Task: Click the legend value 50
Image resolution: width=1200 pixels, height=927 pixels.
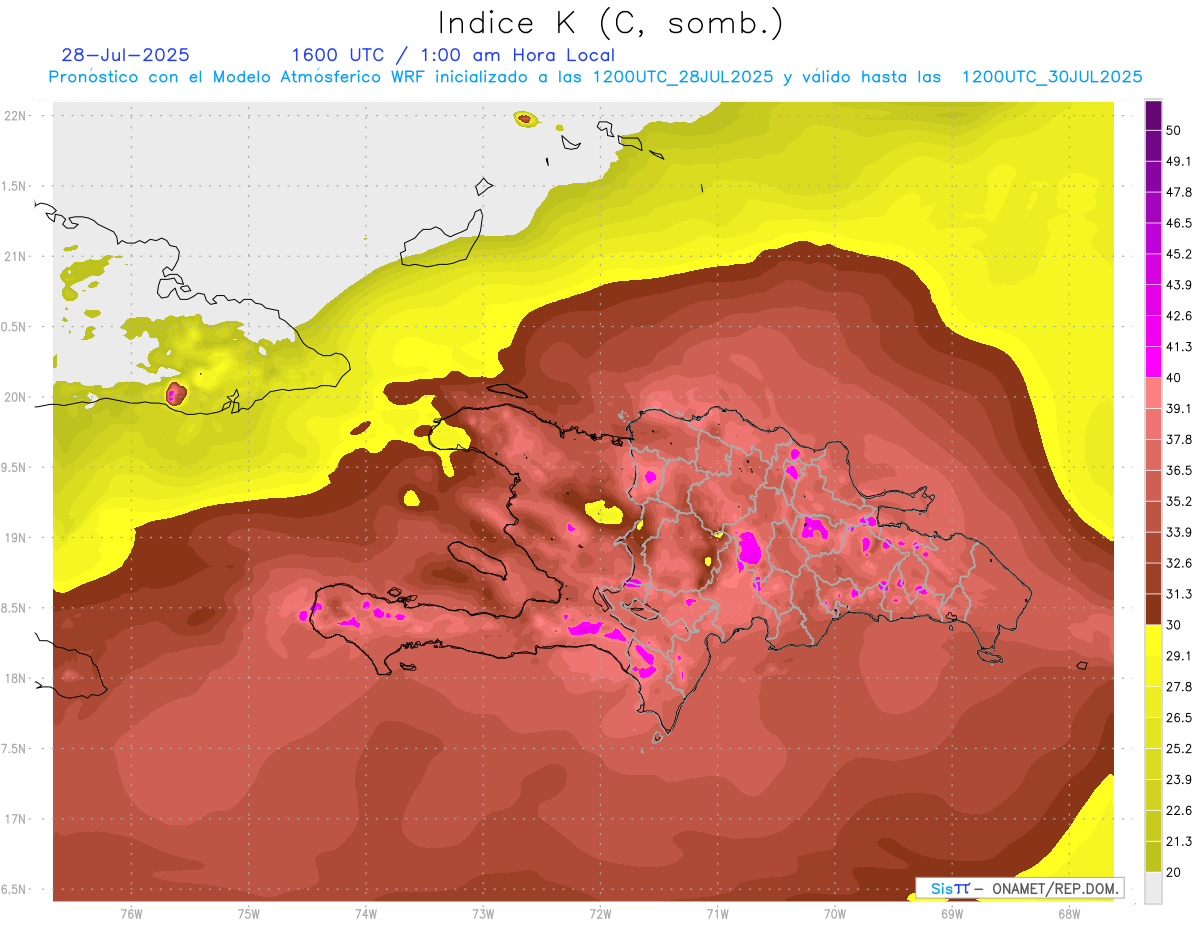Action: click(1174, 130)
